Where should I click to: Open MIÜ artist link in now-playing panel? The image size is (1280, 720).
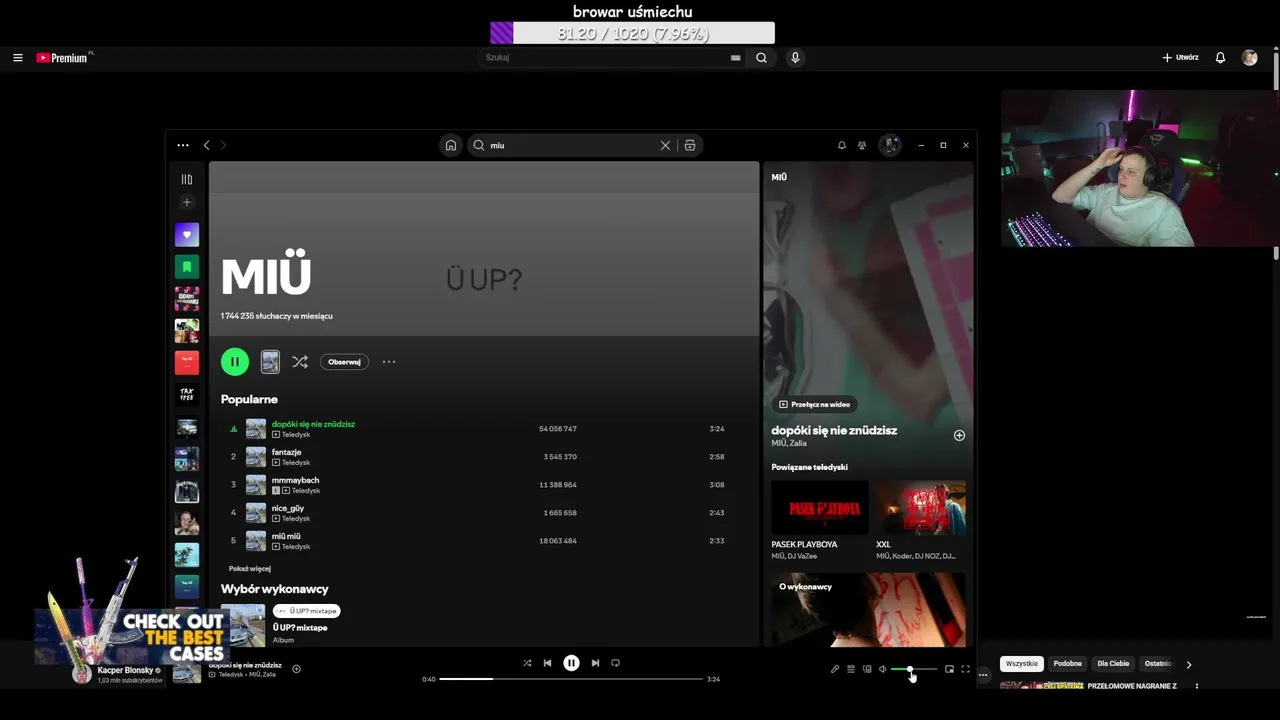click(778, 443)
